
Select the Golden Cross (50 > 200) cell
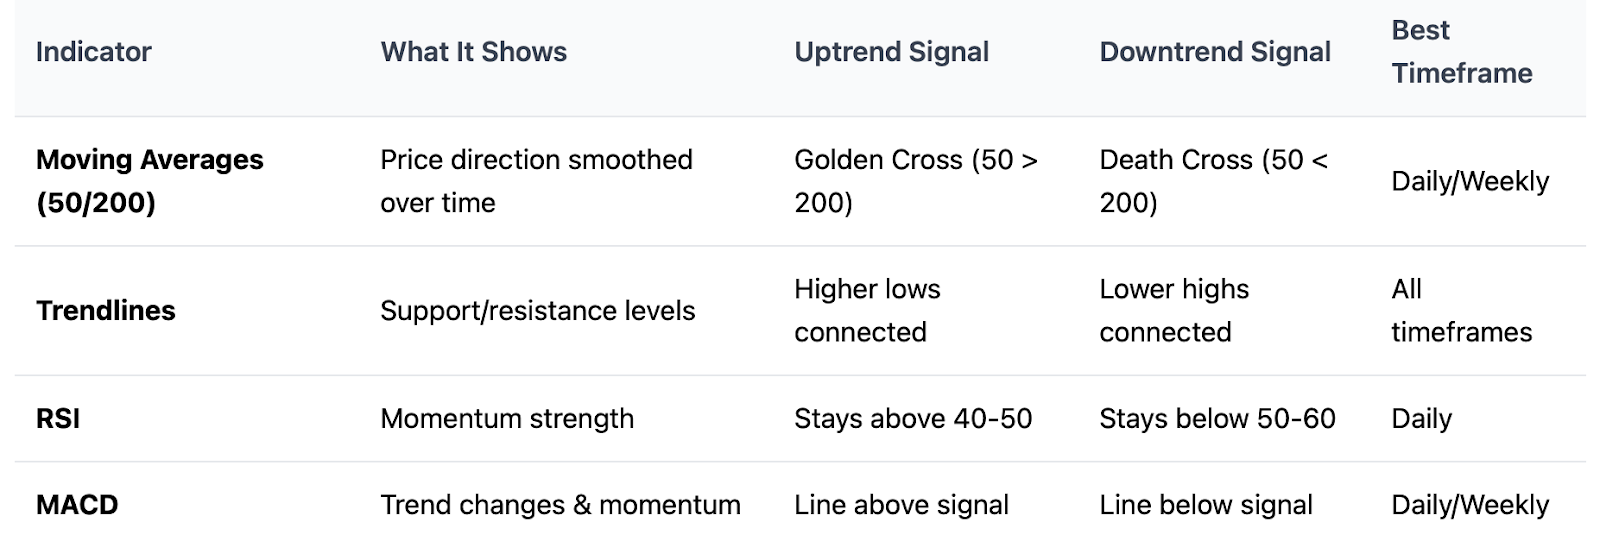pos(915,181)
